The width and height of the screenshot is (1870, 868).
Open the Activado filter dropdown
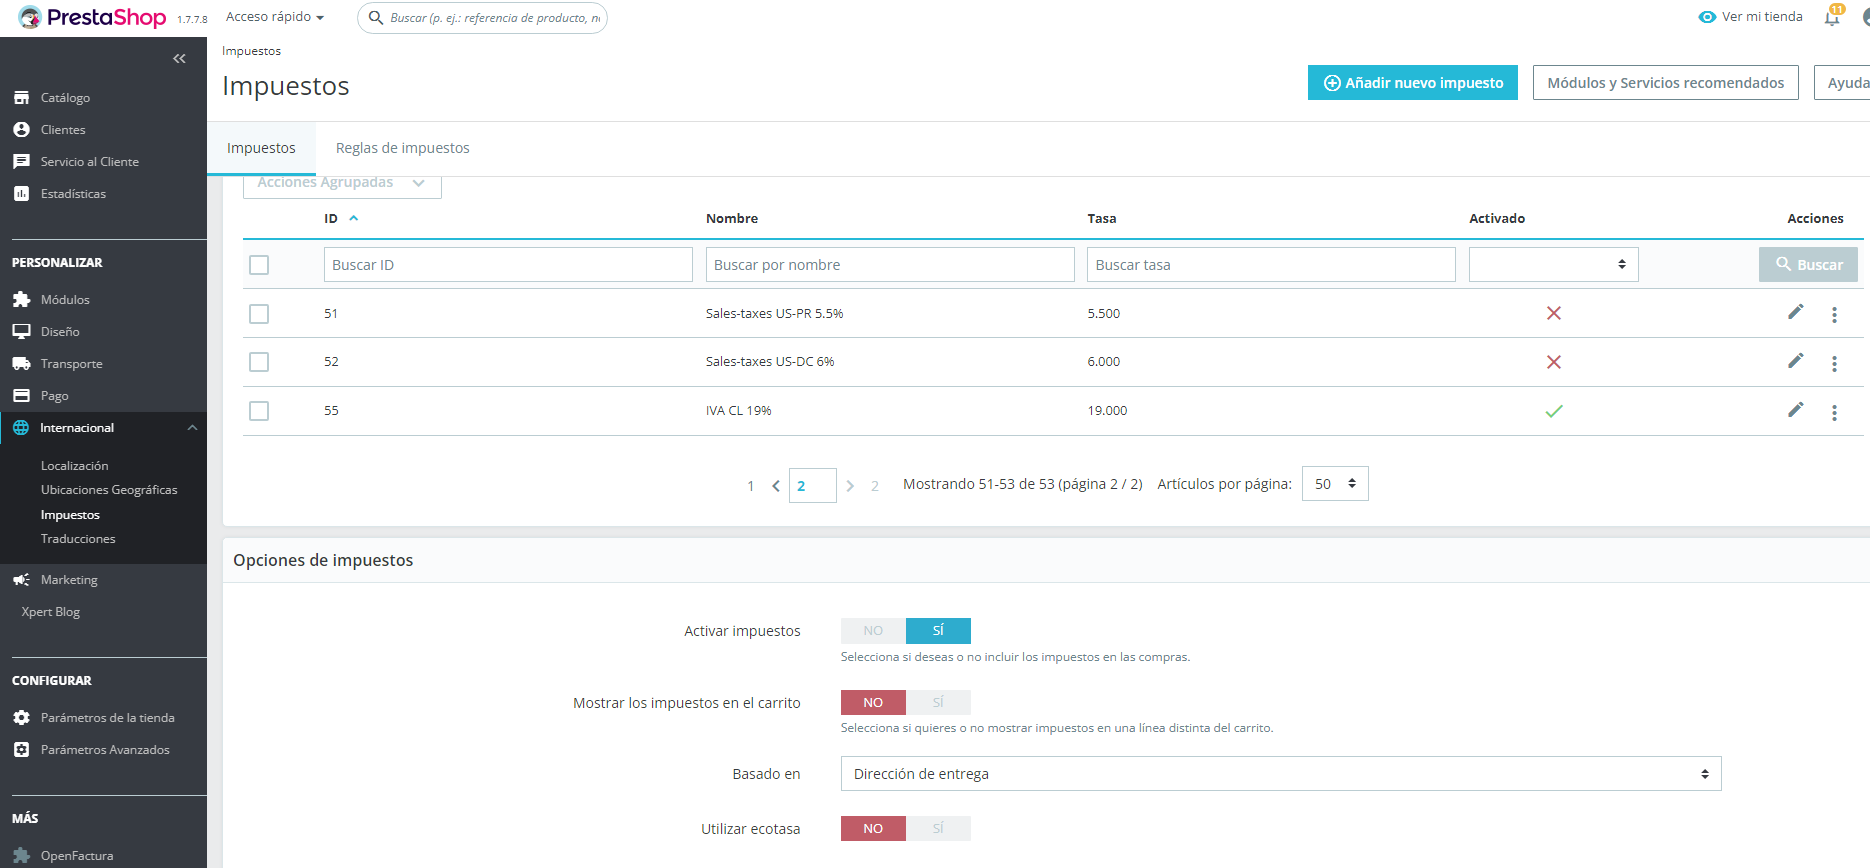coord(1553,265)
